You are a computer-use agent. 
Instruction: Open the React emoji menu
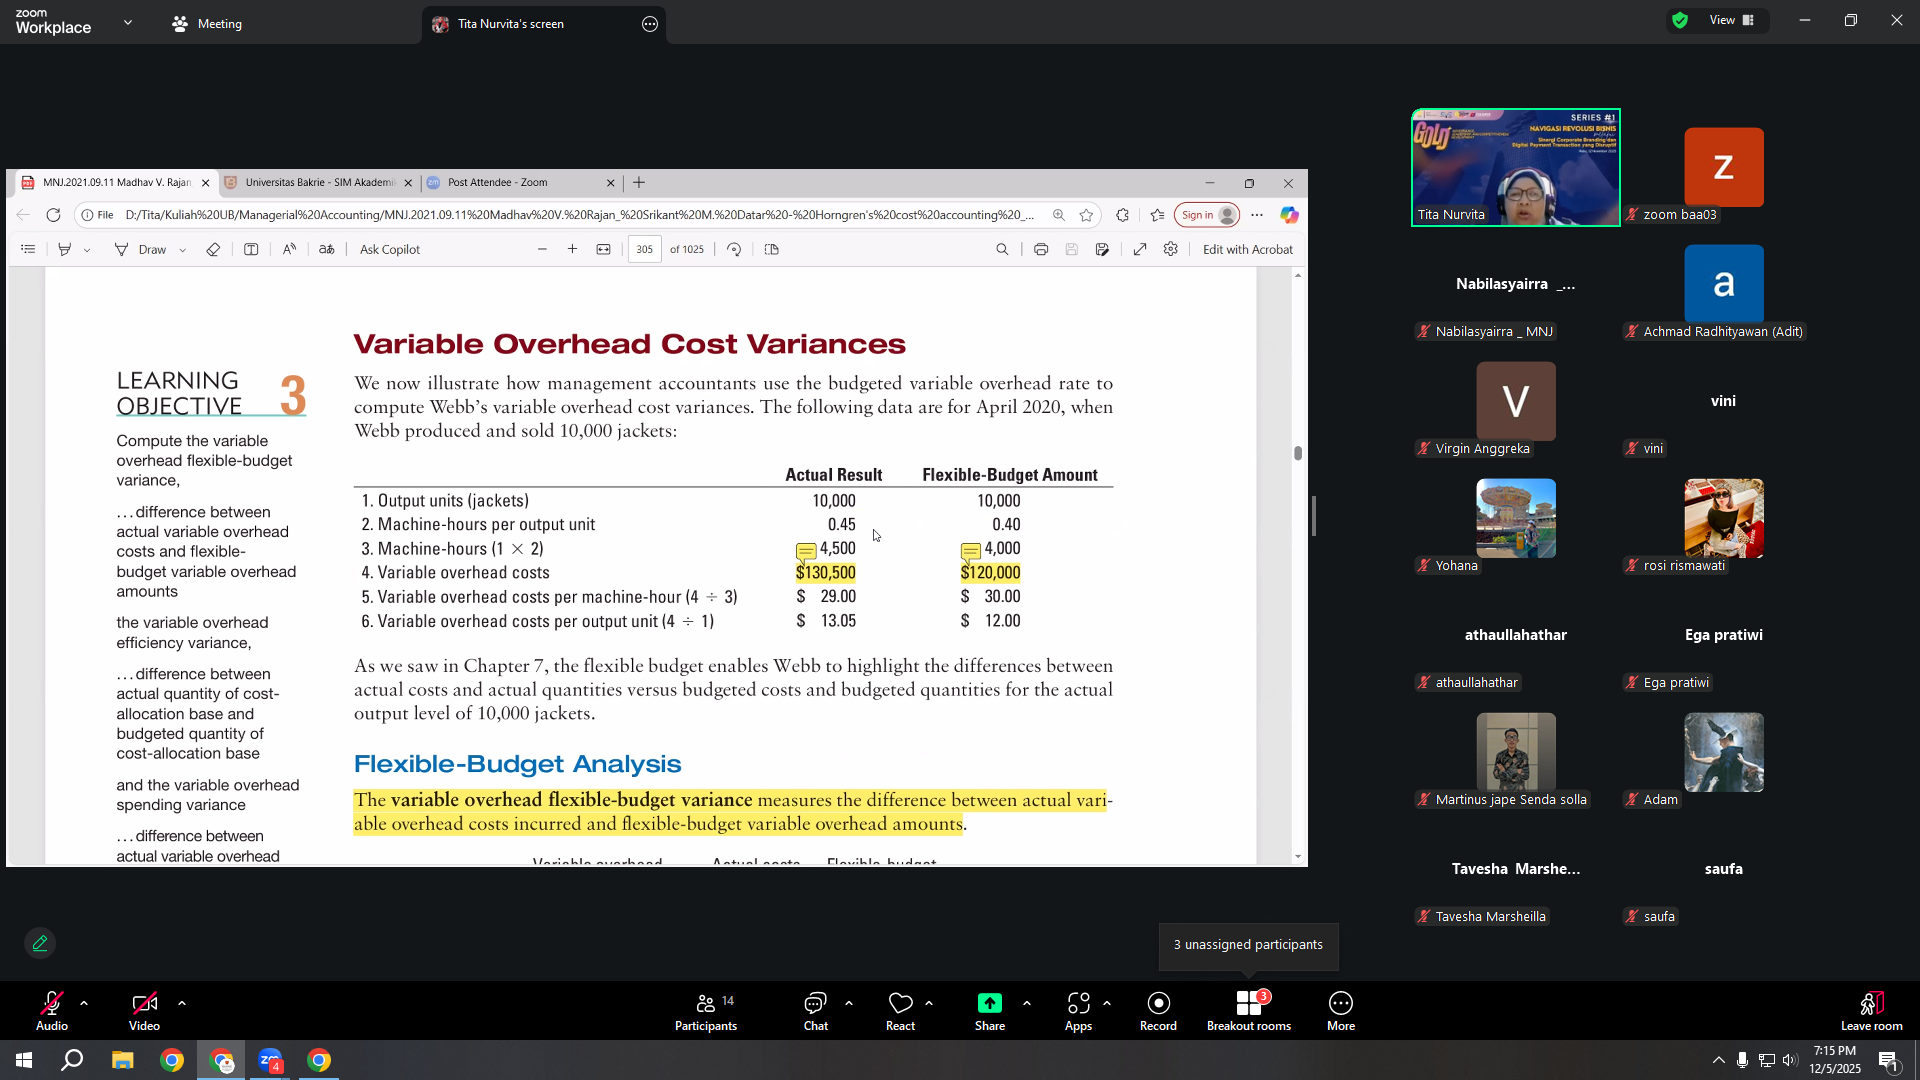pos(900,1010)
